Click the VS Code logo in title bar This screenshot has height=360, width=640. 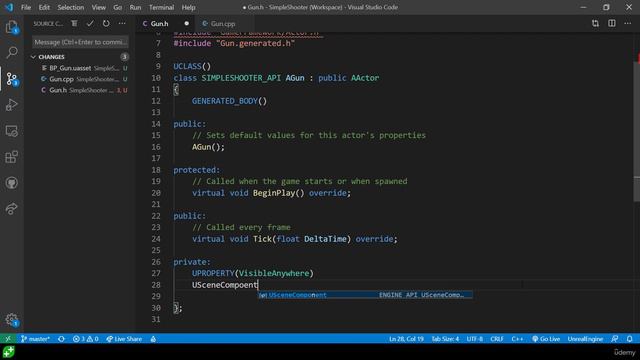pyautogui.click(x=9, y=7)
